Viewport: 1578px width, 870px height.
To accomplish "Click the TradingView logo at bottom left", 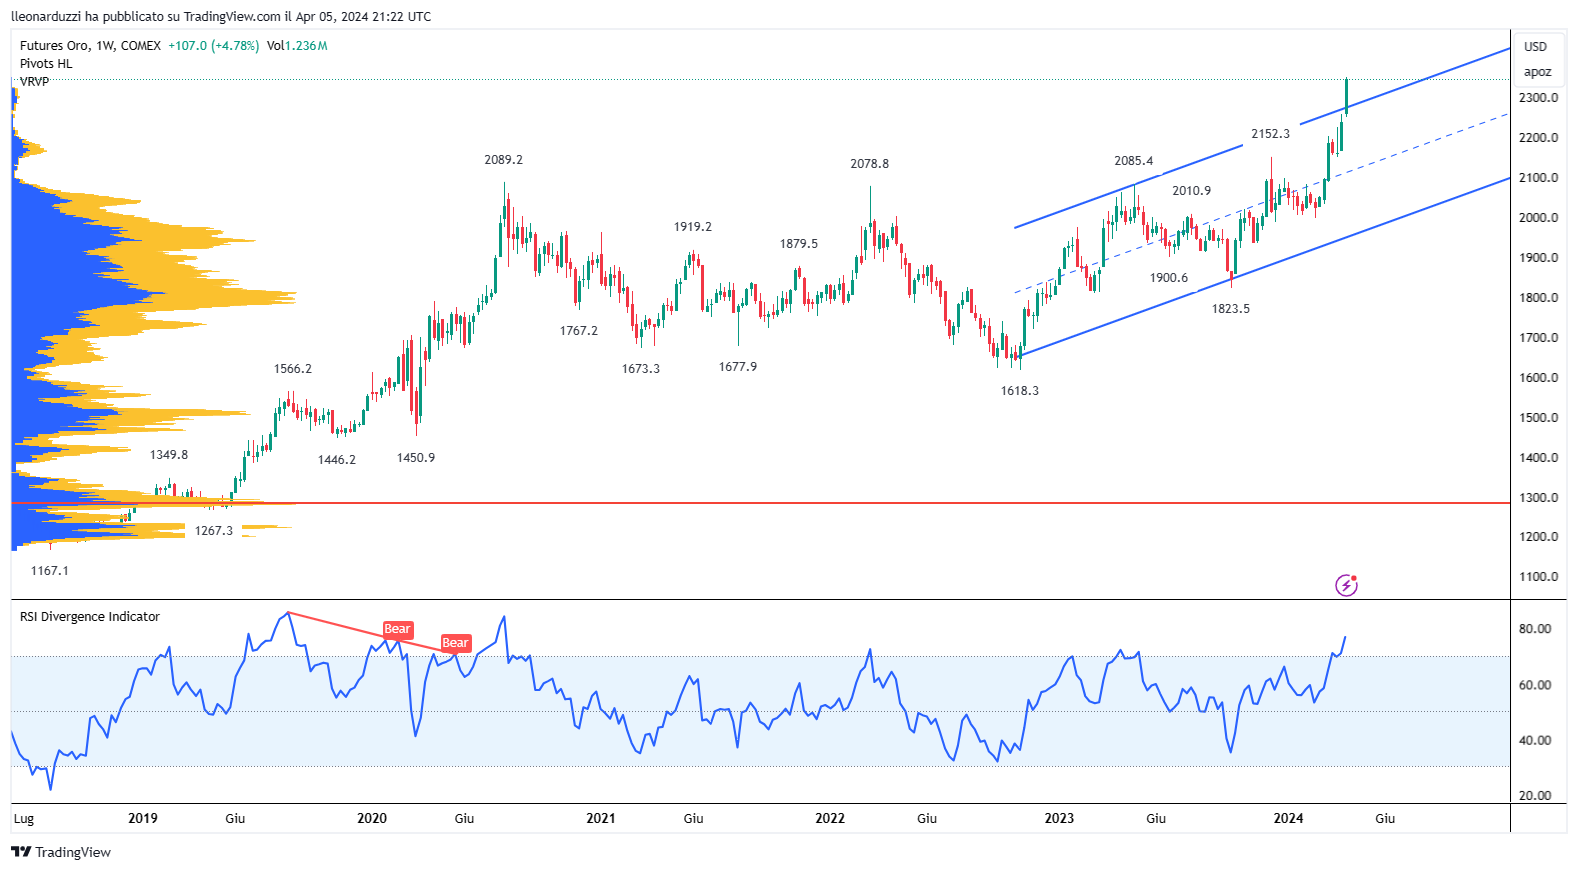I will pyautogui.click(x=61, y=852).
